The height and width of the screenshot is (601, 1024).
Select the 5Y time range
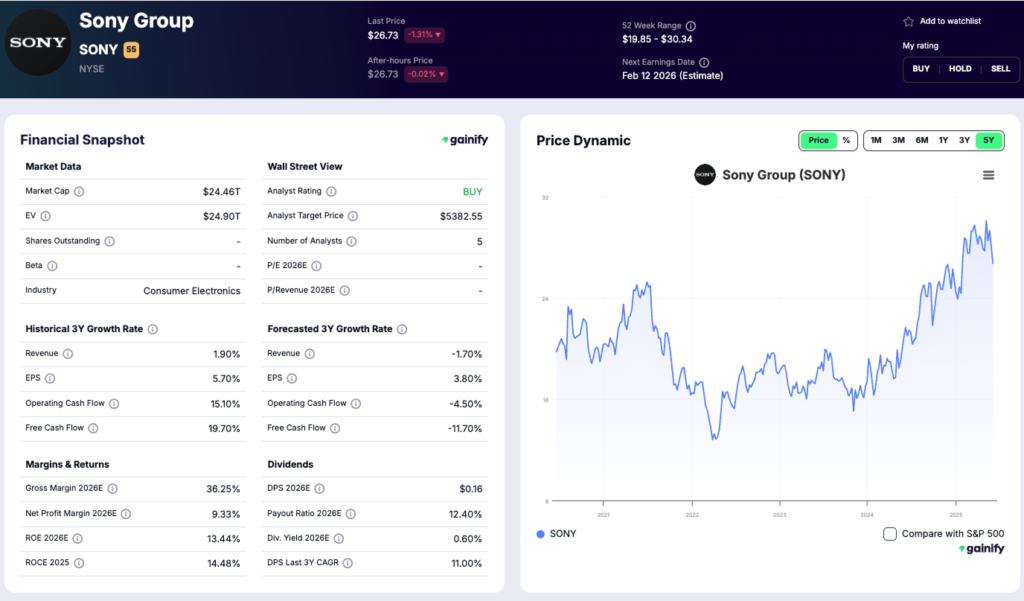(988, 140)
